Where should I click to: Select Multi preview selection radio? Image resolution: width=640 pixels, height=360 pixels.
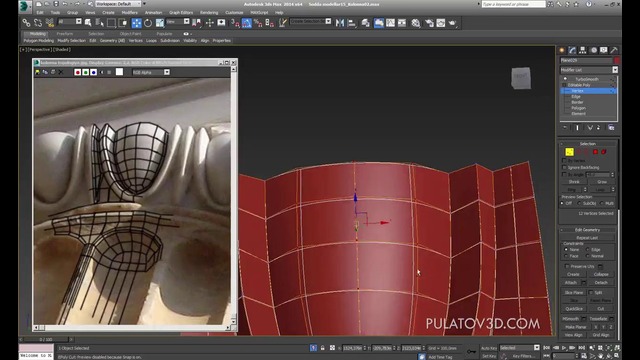point(602,203)
